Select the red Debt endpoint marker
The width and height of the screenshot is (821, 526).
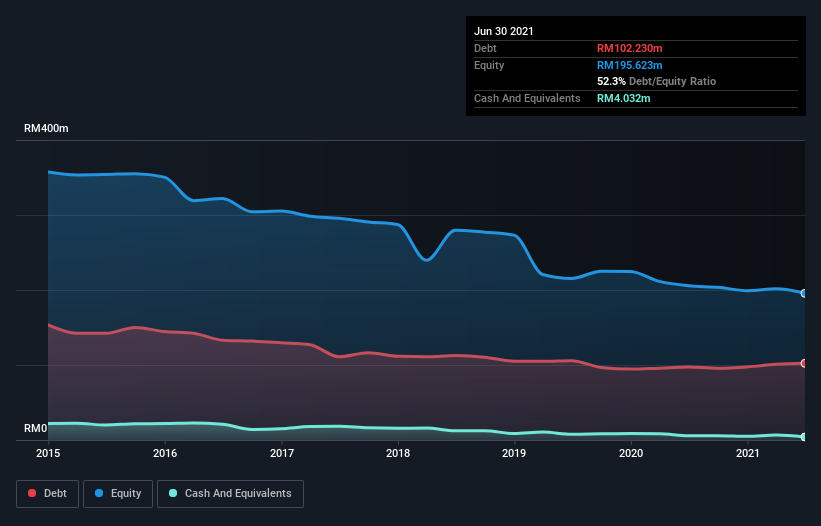804,363
